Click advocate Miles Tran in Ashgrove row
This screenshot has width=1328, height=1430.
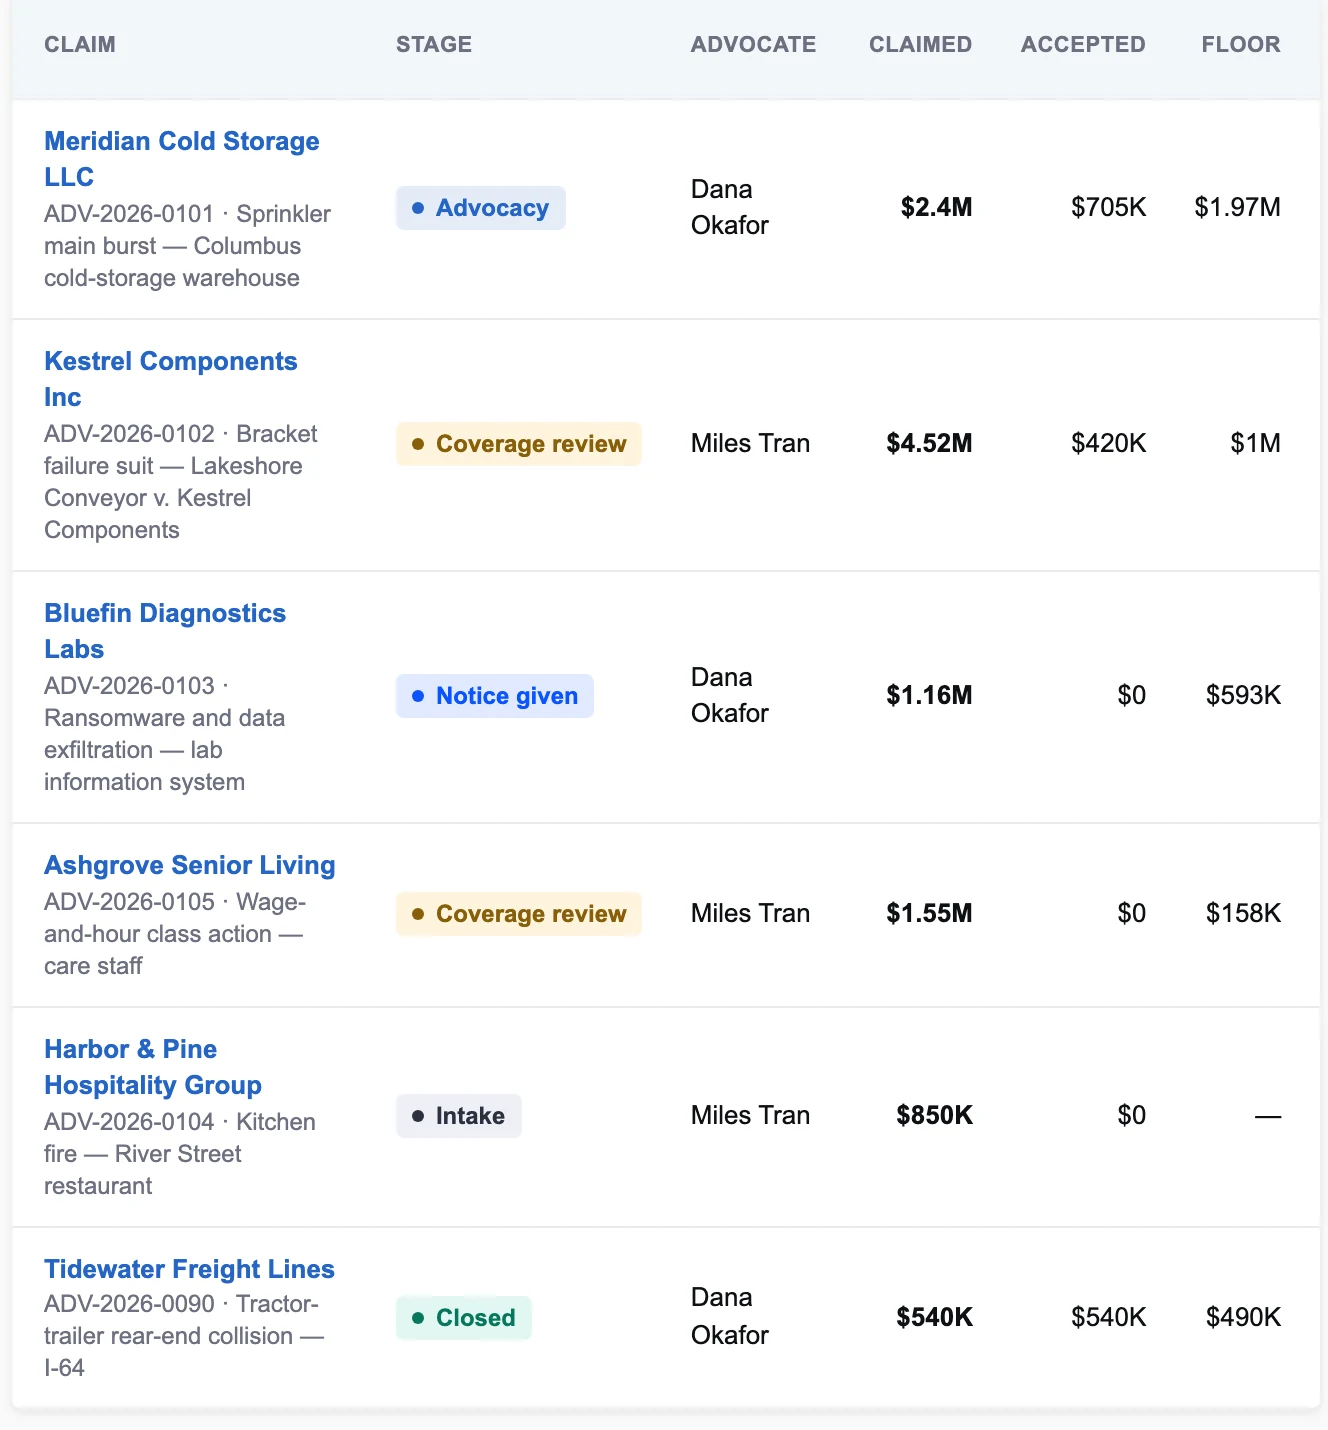coord(751,913)
